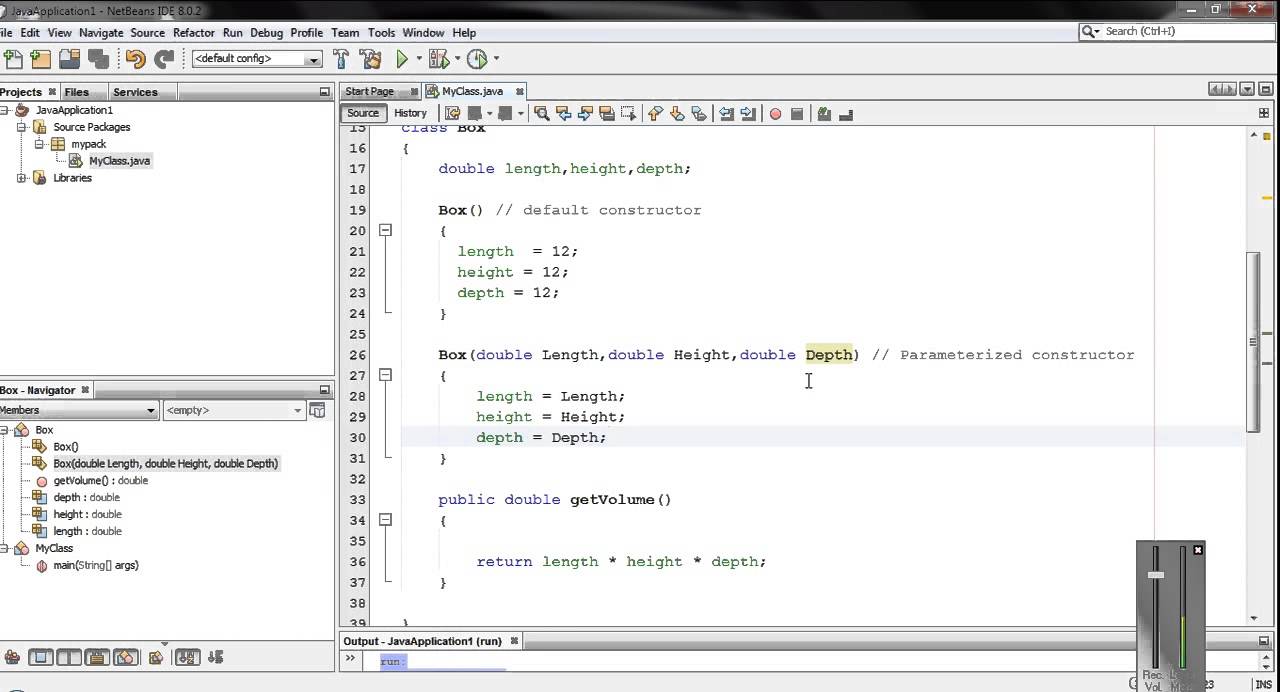The width and height of the screenshot is (1280, 692).
Task: Click Shift Line Left editor icon
Action: pyautogui.click(x=727, y=114)
